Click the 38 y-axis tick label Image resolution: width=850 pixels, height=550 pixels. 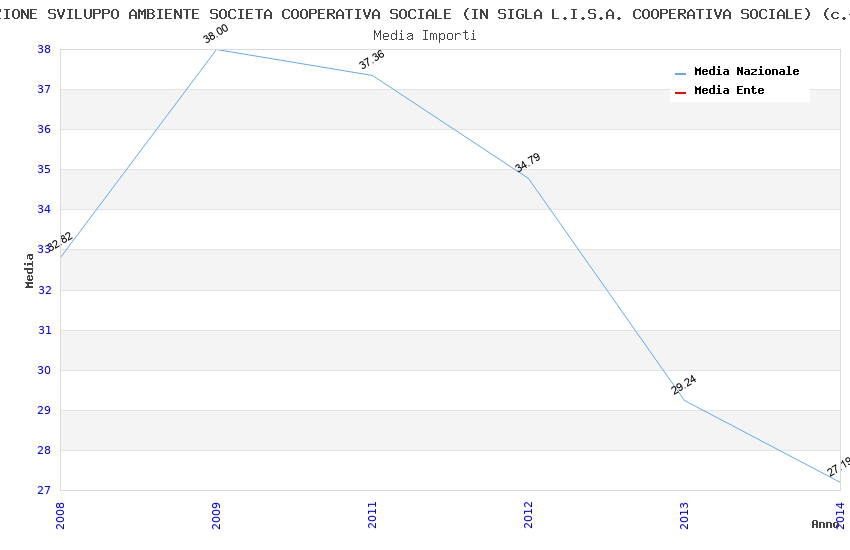[44, 50]
